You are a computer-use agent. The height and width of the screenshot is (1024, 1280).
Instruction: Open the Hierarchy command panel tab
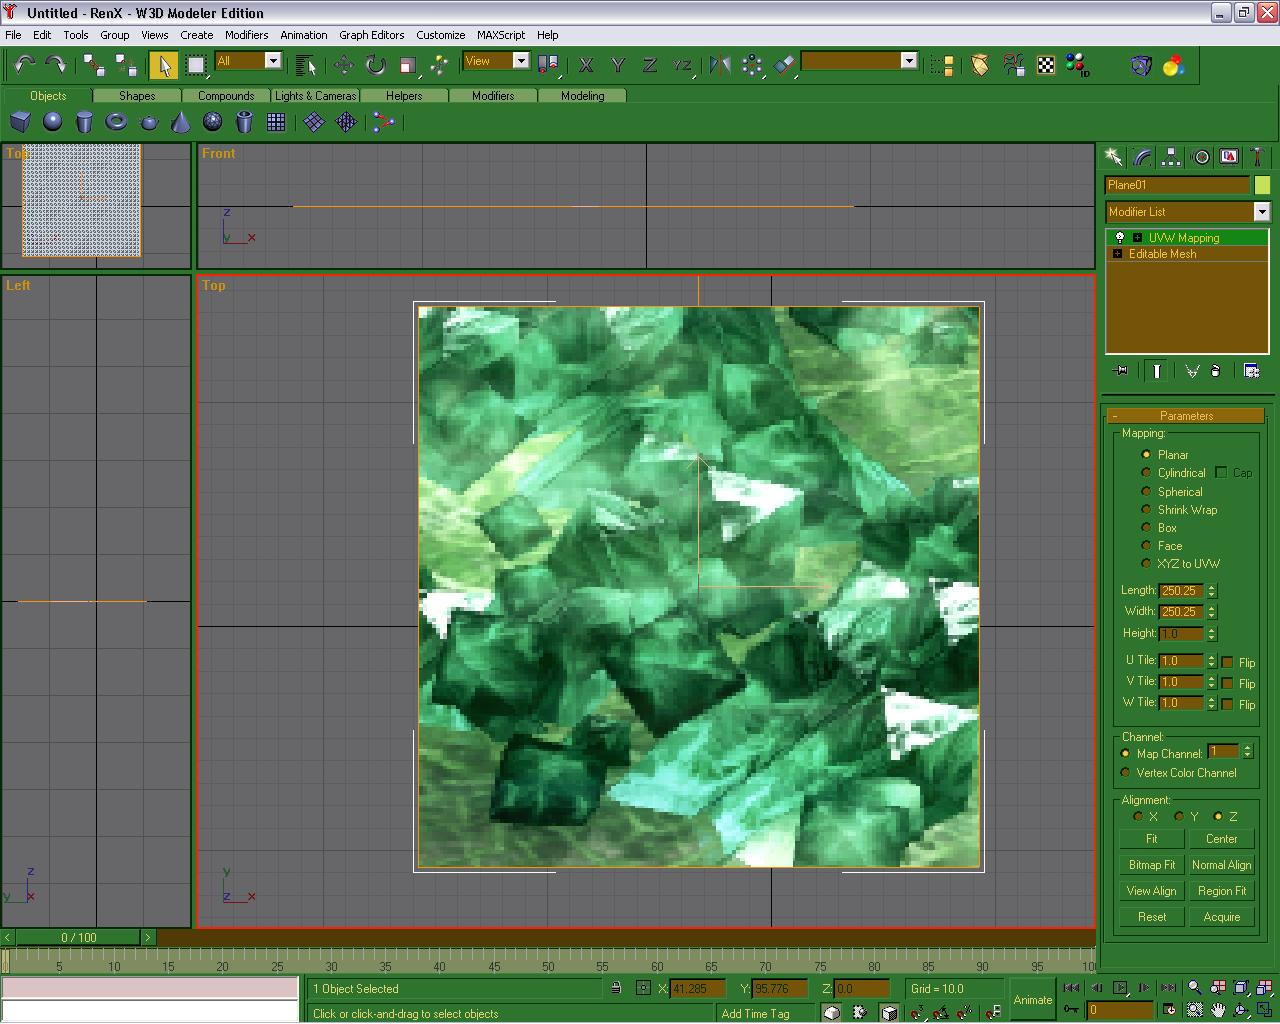coord(1171,157)
